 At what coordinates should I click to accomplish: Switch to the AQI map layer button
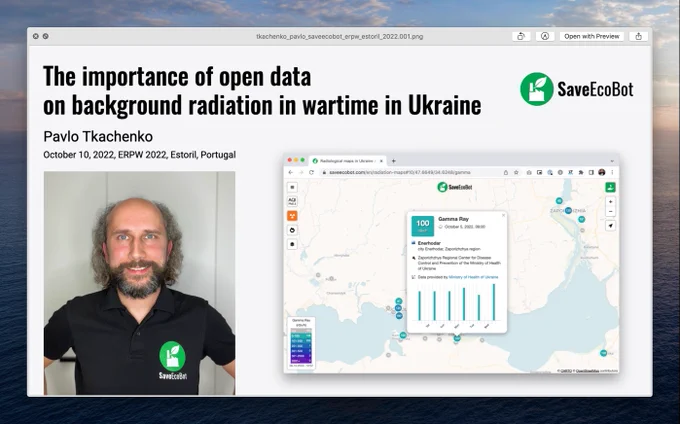pos(292,202)
